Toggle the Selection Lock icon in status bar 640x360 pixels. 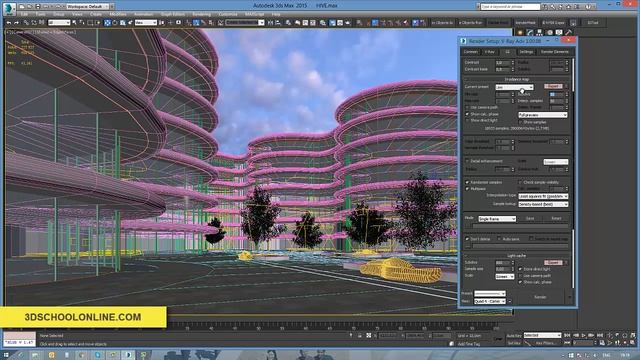click(360, 335)
